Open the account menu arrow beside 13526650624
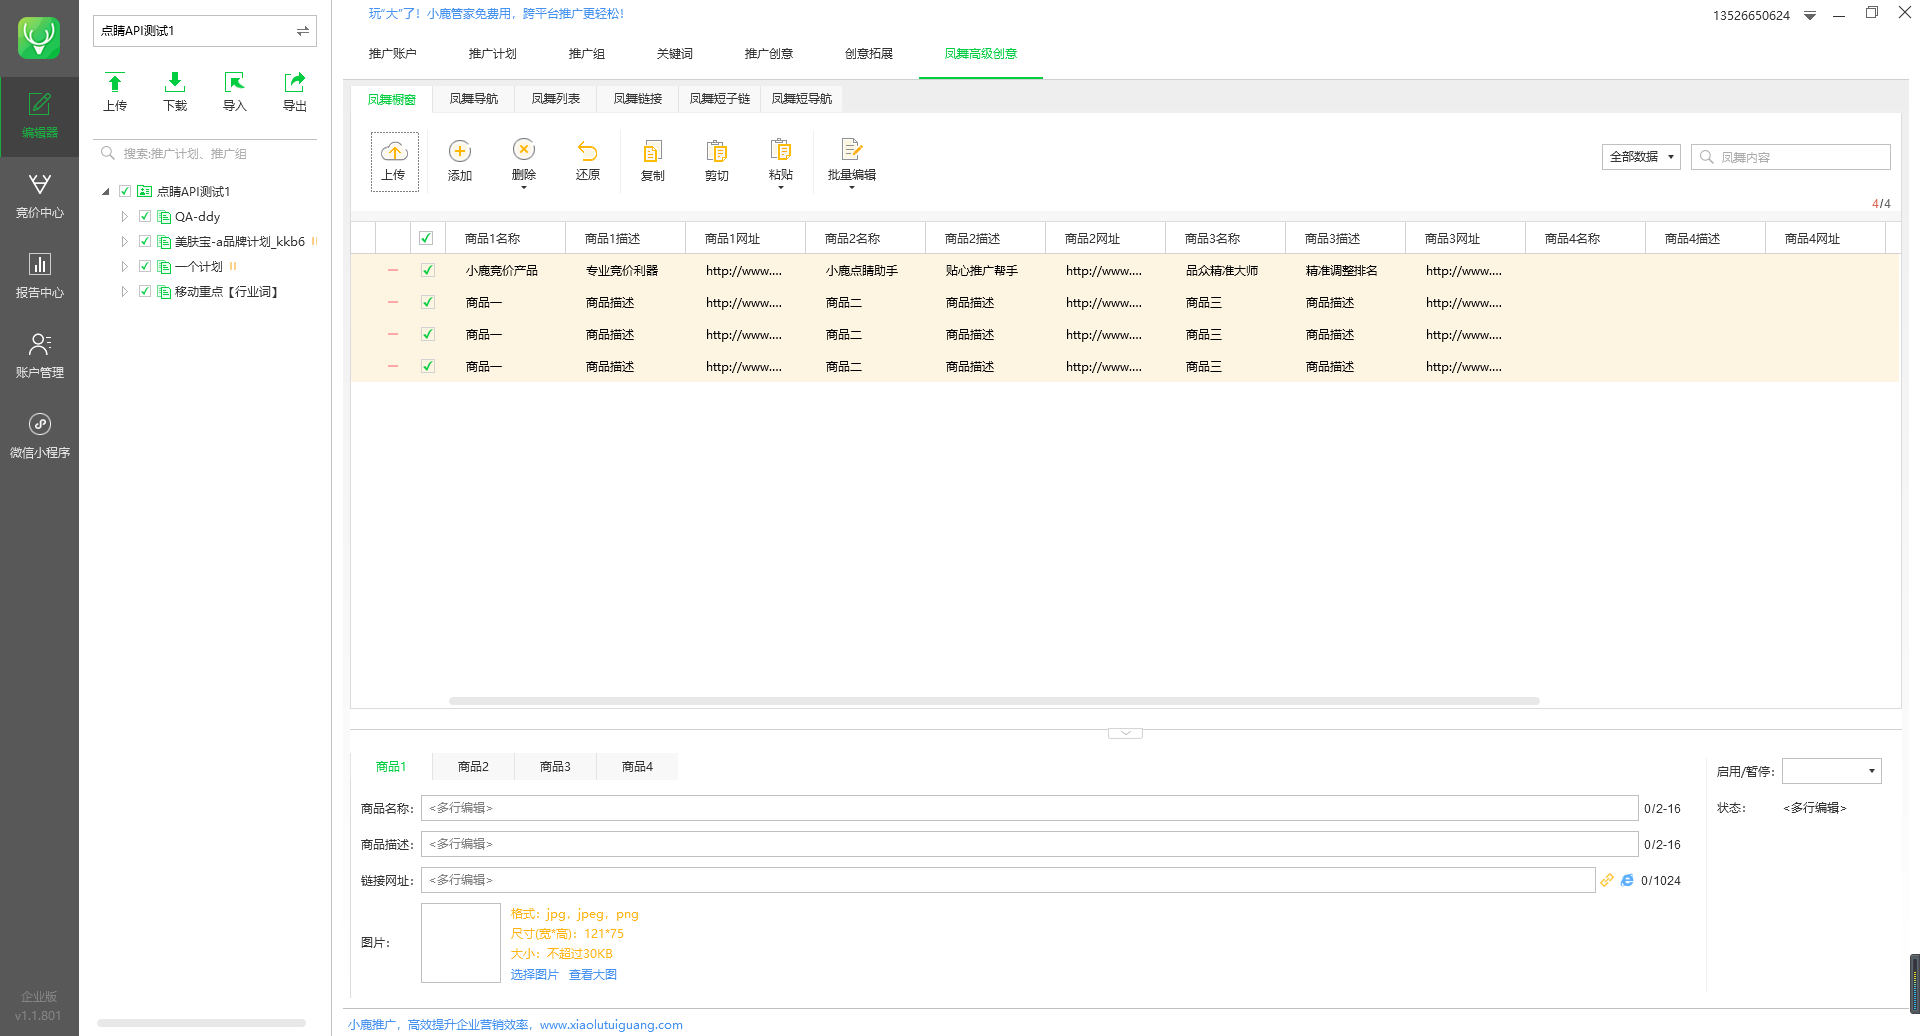Screen dimensions: 1920x1036 tap(1810, 16)
